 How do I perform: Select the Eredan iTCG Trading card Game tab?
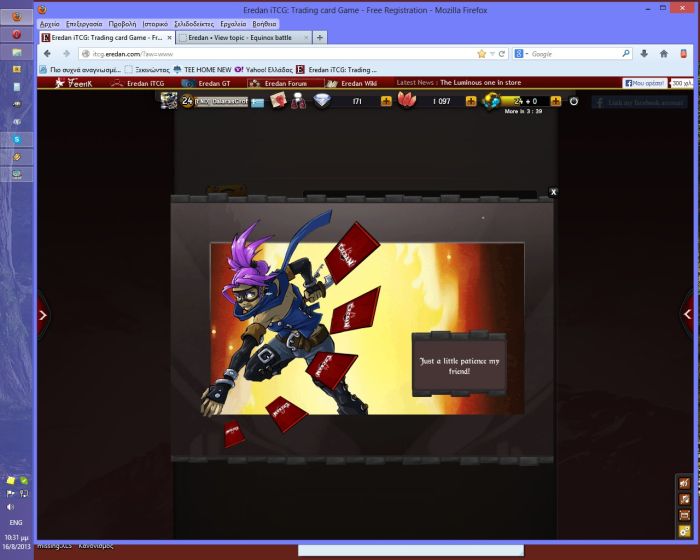pos(106,38)
